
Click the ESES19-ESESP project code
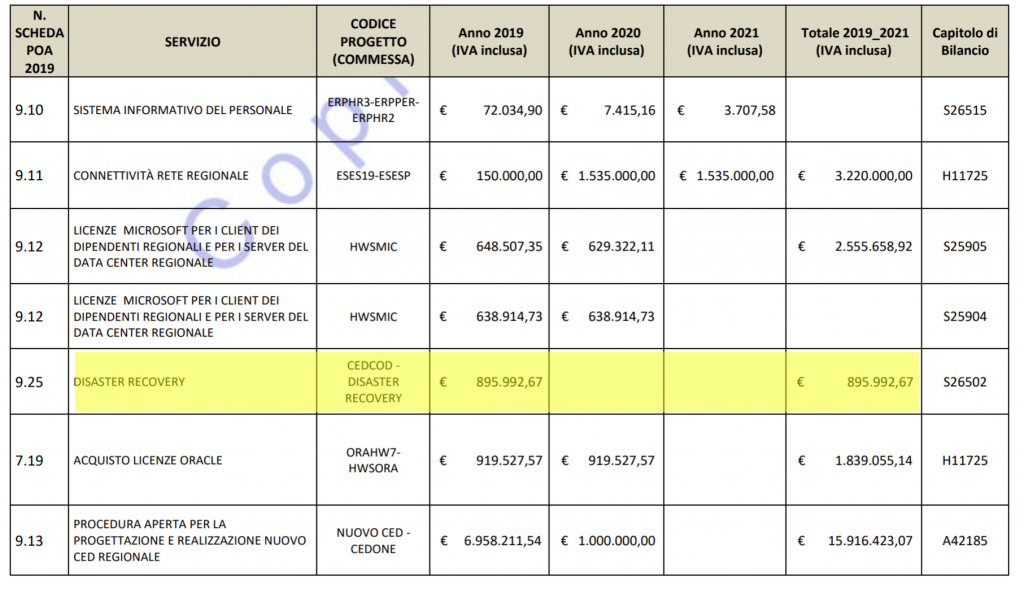click(373, 176)
